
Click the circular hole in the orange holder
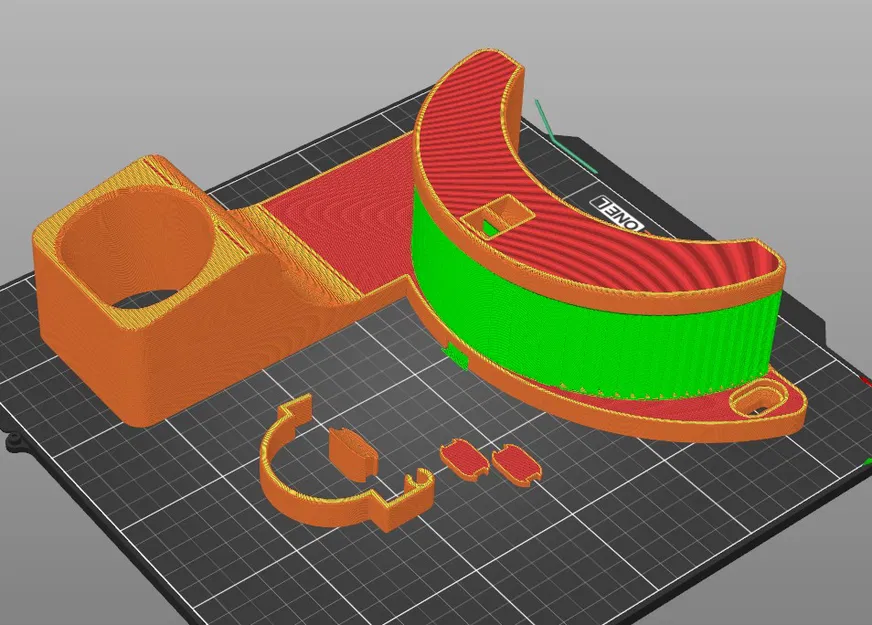pos(136,247)
